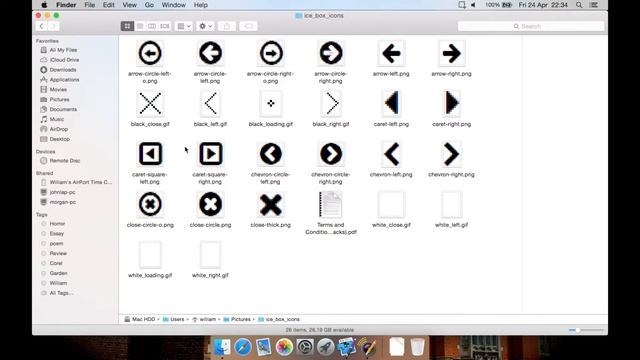Viewport: 640px width, 360px height.
Task: Select the arrow-circle-right.png file icon
Action: pyautogui.click(x=331, y=53)
